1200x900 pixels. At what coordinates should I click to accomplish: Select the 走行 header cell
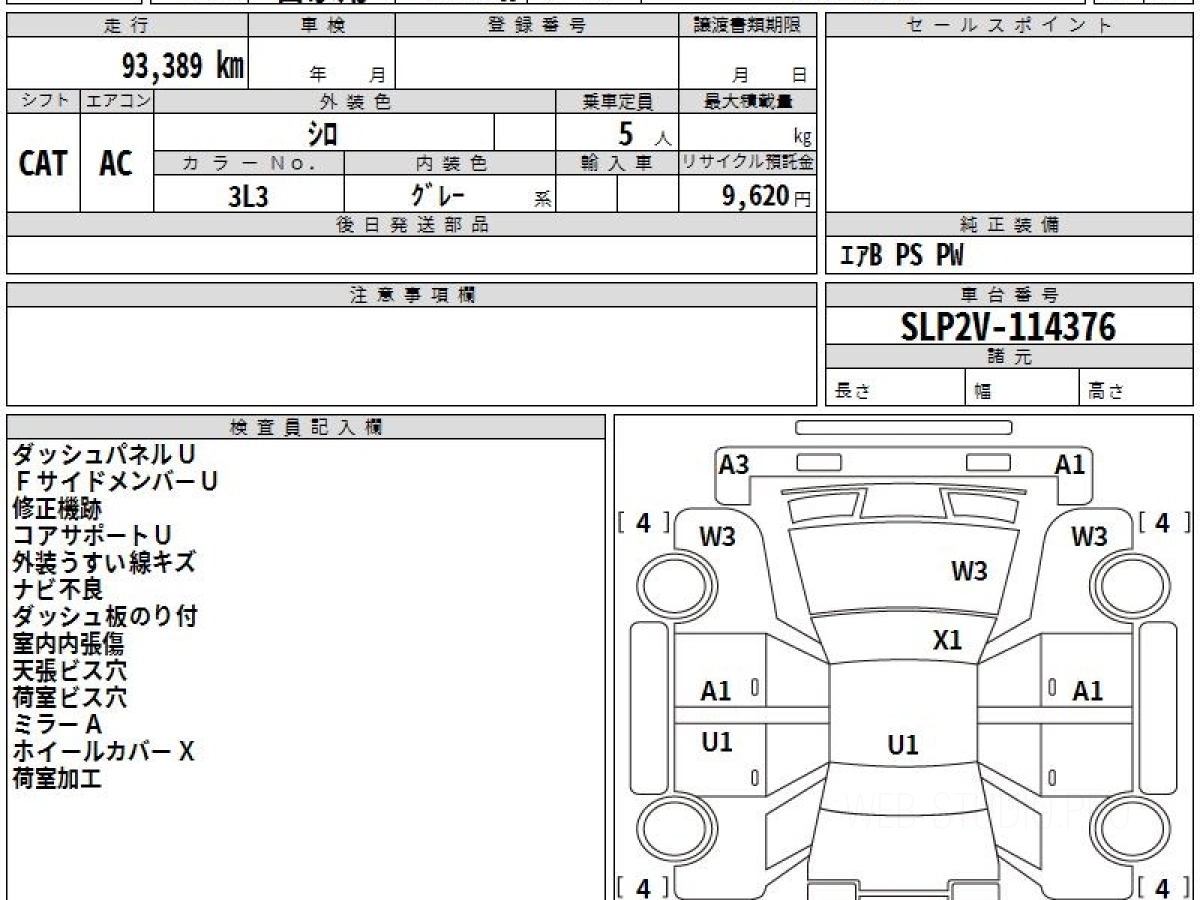tap(127, 26)
